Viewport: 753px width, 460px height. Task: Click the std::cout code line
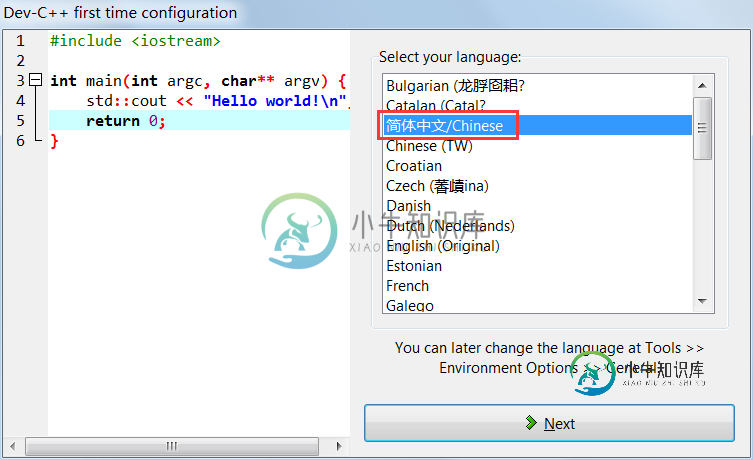(218, 101)
